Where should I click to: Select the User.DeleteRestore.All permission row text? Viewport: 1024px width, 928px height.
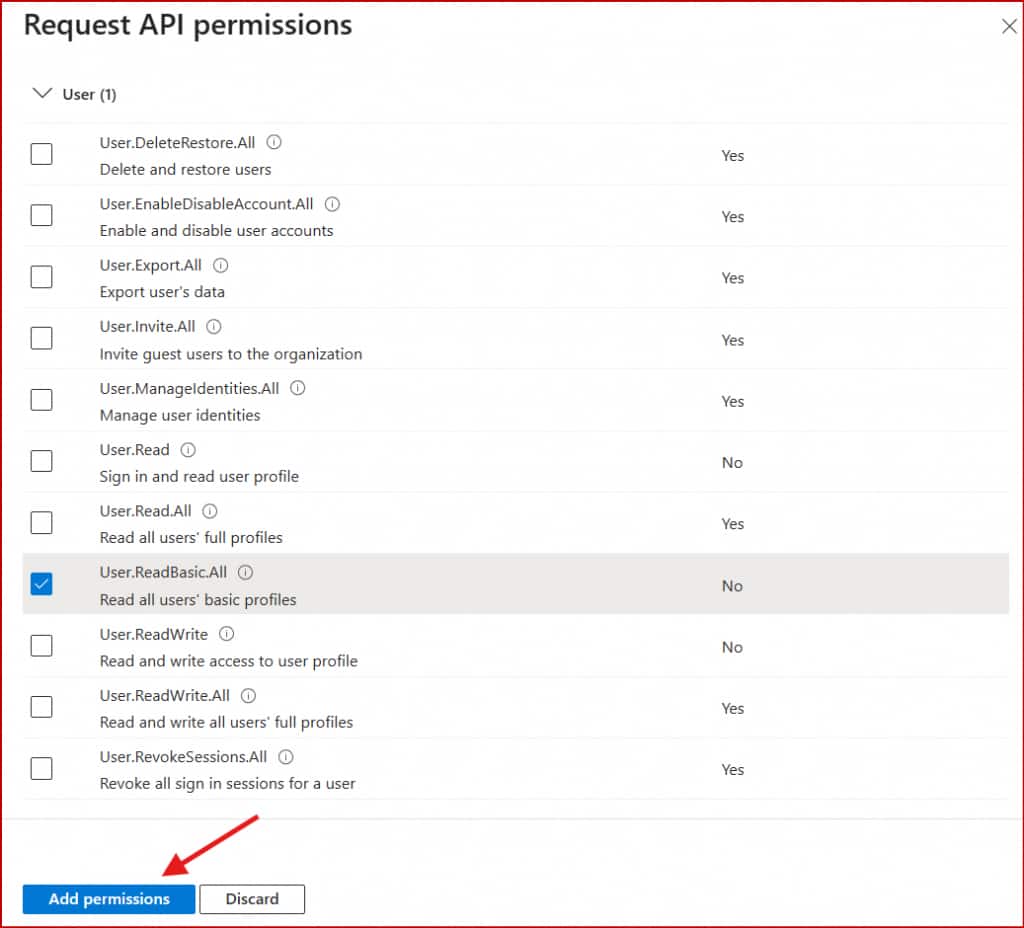(x=177, y=143)
